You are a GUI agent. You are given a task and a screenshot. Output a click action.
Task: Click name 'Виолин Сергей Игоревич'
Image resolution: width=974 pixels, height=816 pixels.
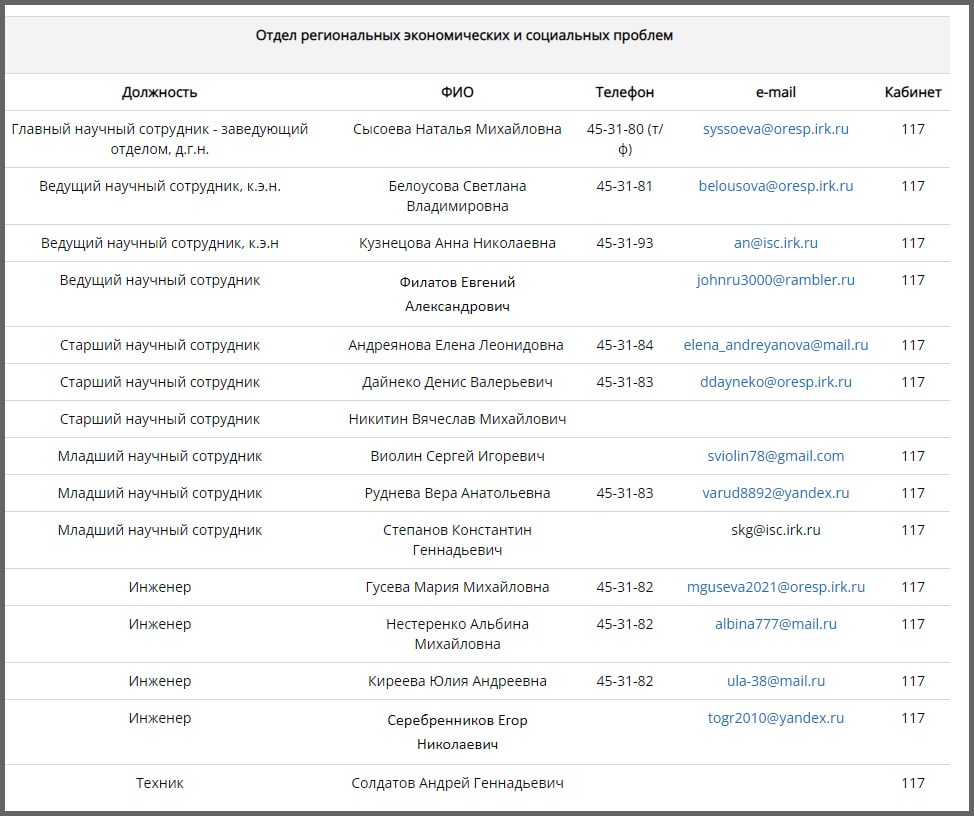(x=457, y=456)
